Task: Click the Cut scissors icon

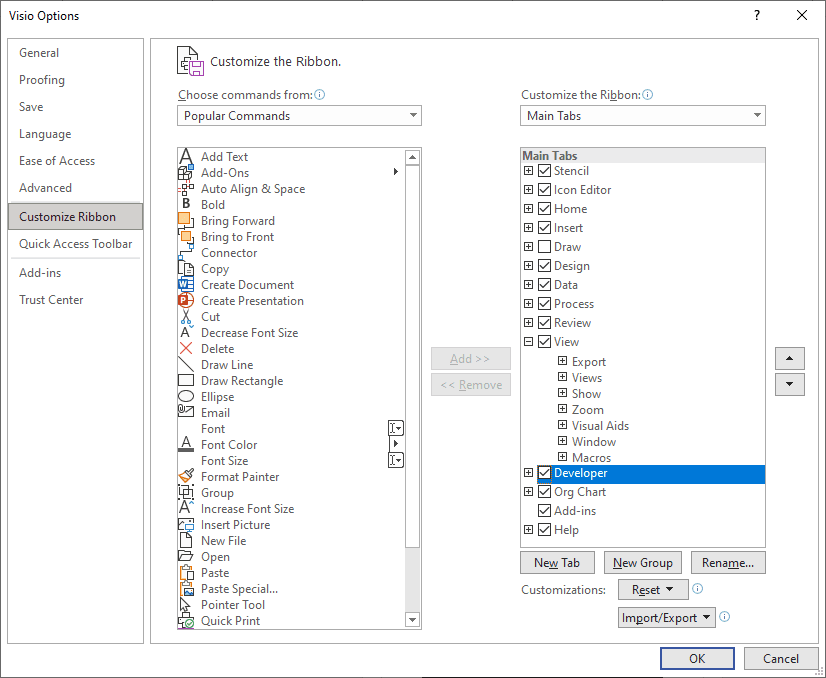Action: coord(185,317)
